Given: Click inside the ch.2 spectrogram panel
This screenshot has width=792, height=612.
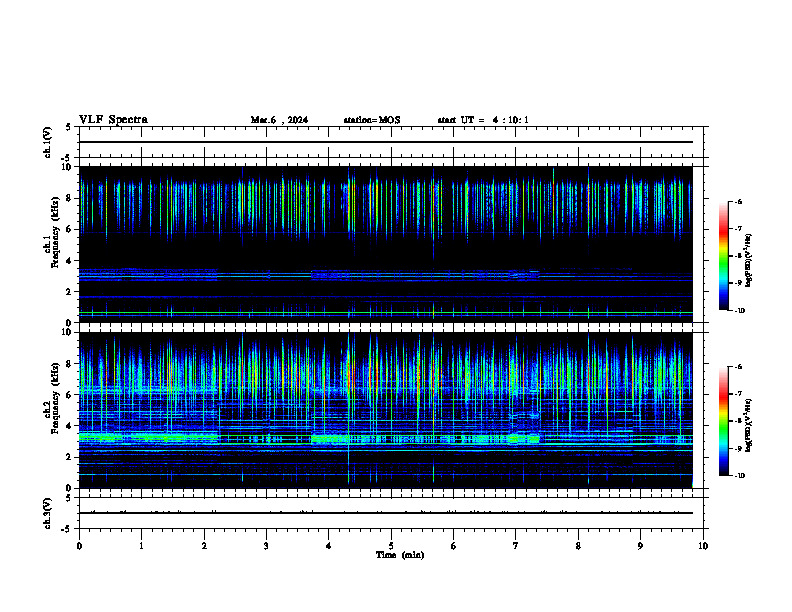Looking at the screenshot, I should coord(386,410).
